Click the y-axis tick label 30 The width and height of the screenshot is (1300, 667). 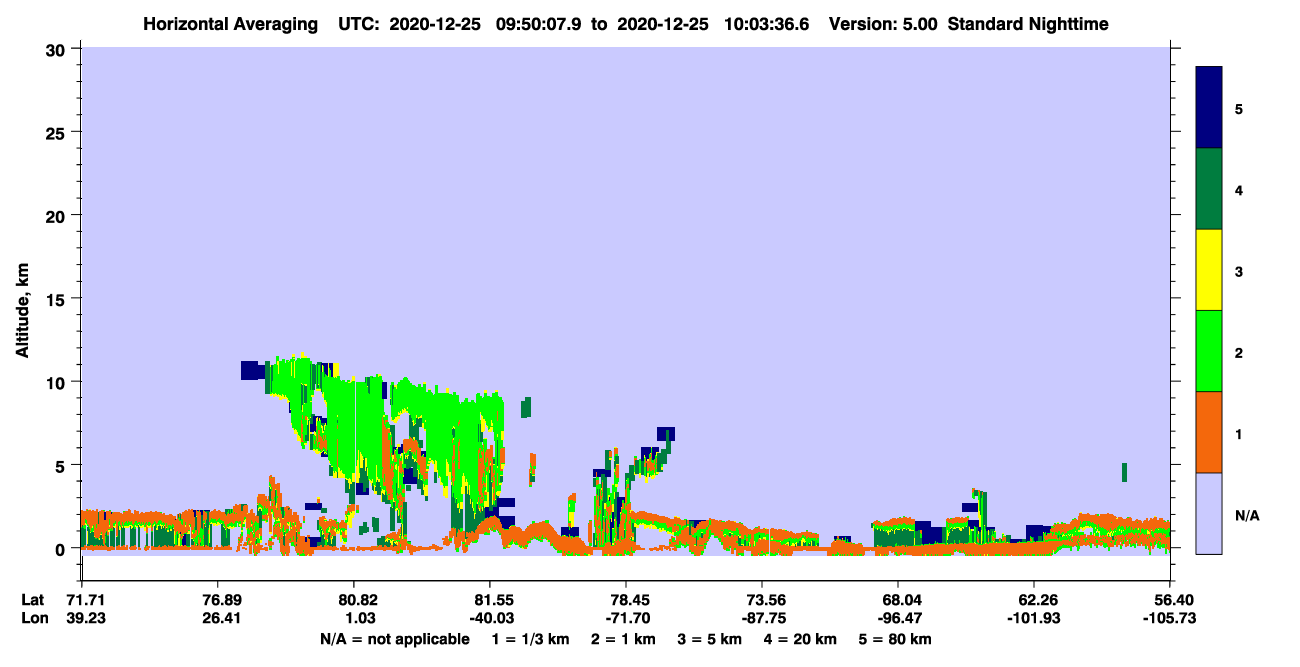[58, 49]
